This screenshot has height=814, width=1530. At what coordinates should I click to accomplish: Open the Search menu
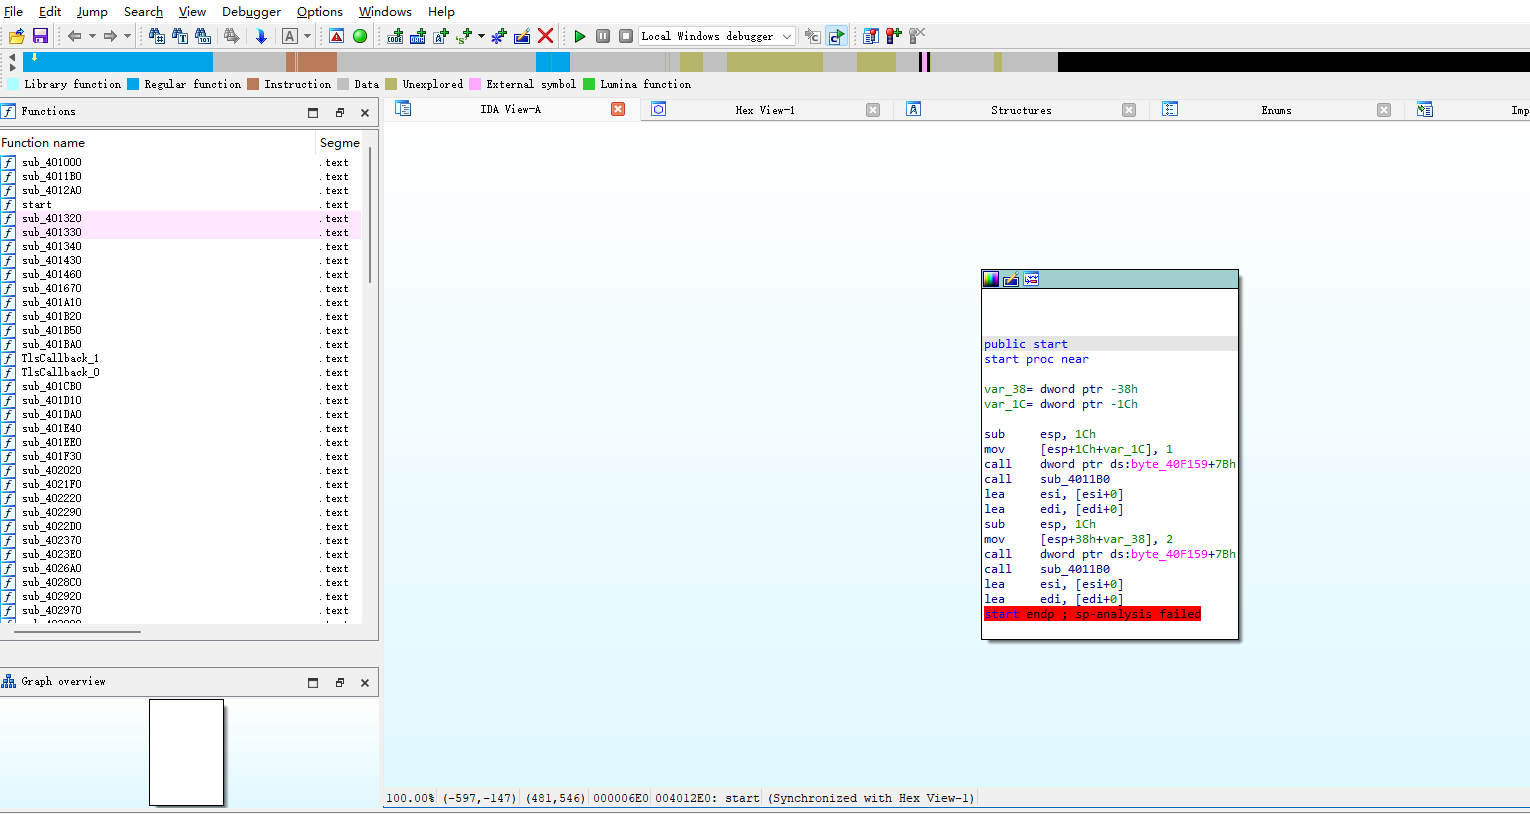pos(143,11)
